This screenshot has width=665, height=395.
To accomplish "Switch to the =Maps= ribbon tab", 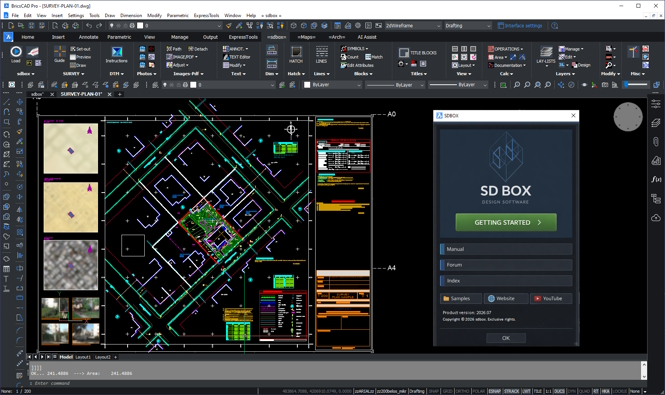I will pyautogui.click(x=306, y=37).
